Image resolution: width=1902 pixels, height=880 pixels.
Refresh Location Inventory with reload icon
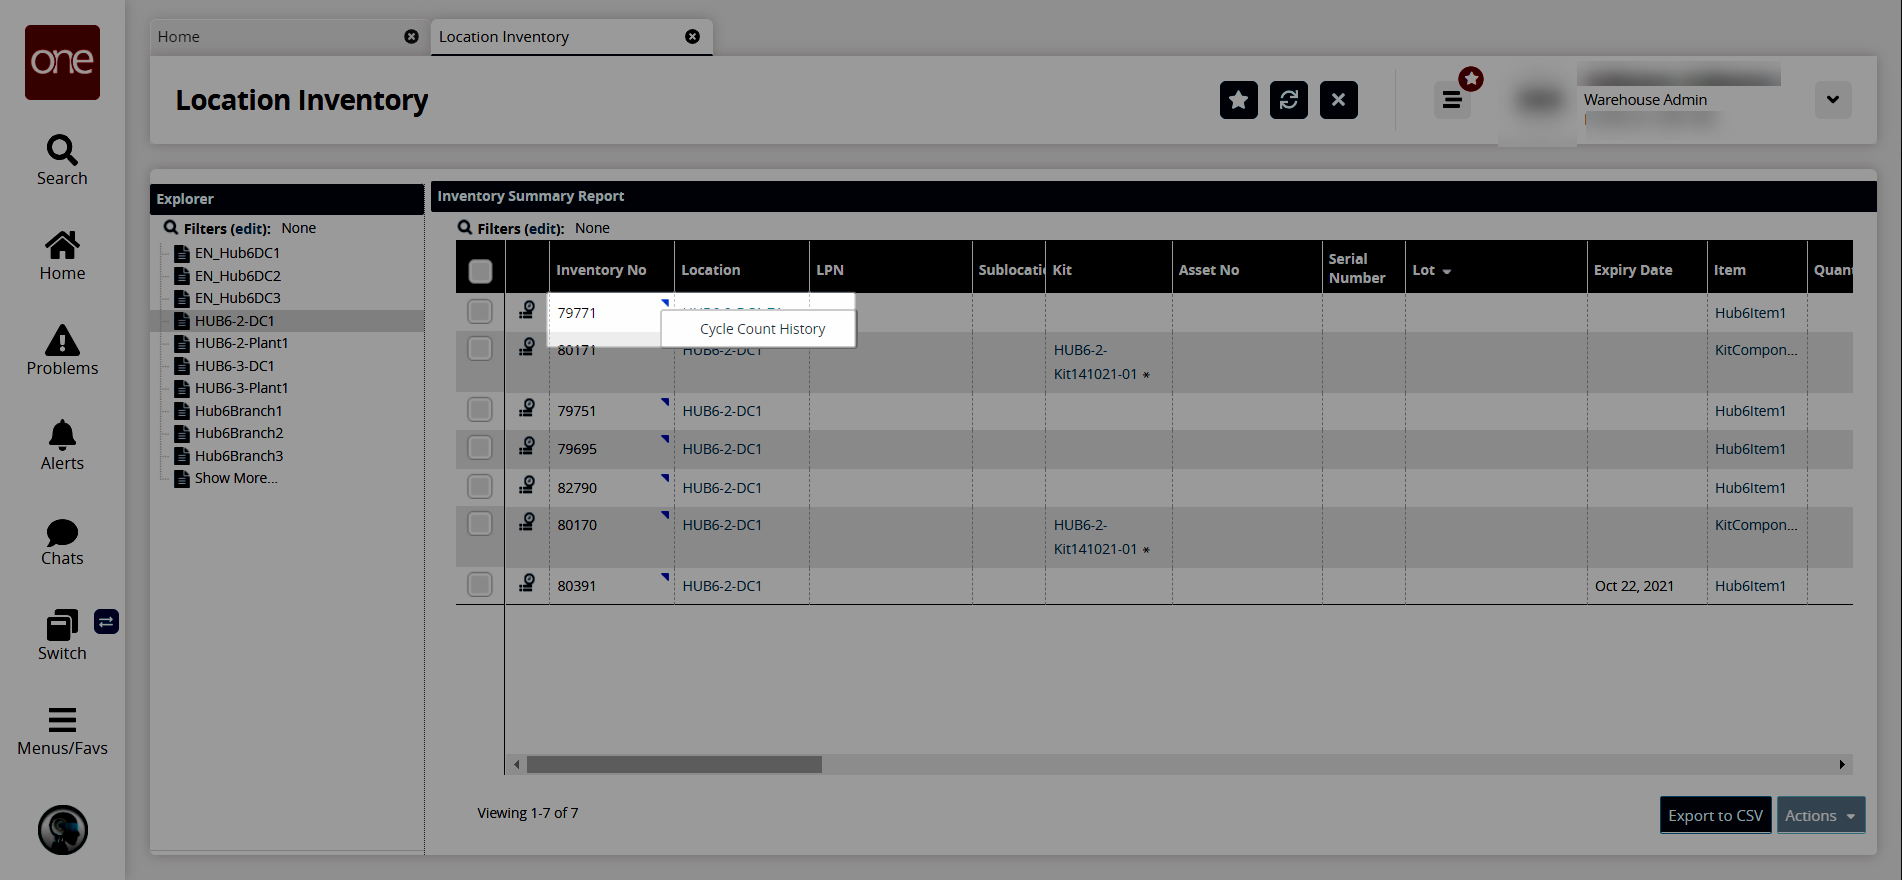(x=1288, y=100)
